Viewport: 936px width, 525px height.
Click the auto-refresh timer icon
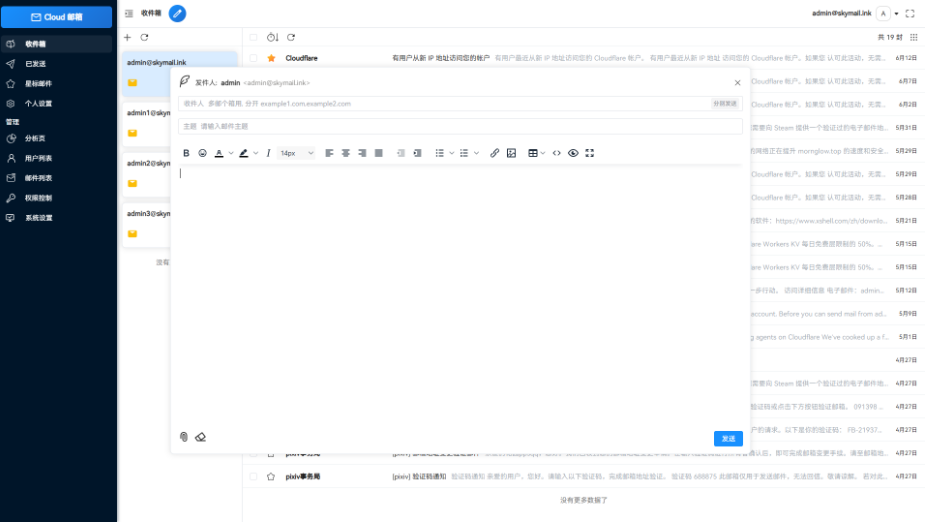pyautogui.click(x=275, y=38)
